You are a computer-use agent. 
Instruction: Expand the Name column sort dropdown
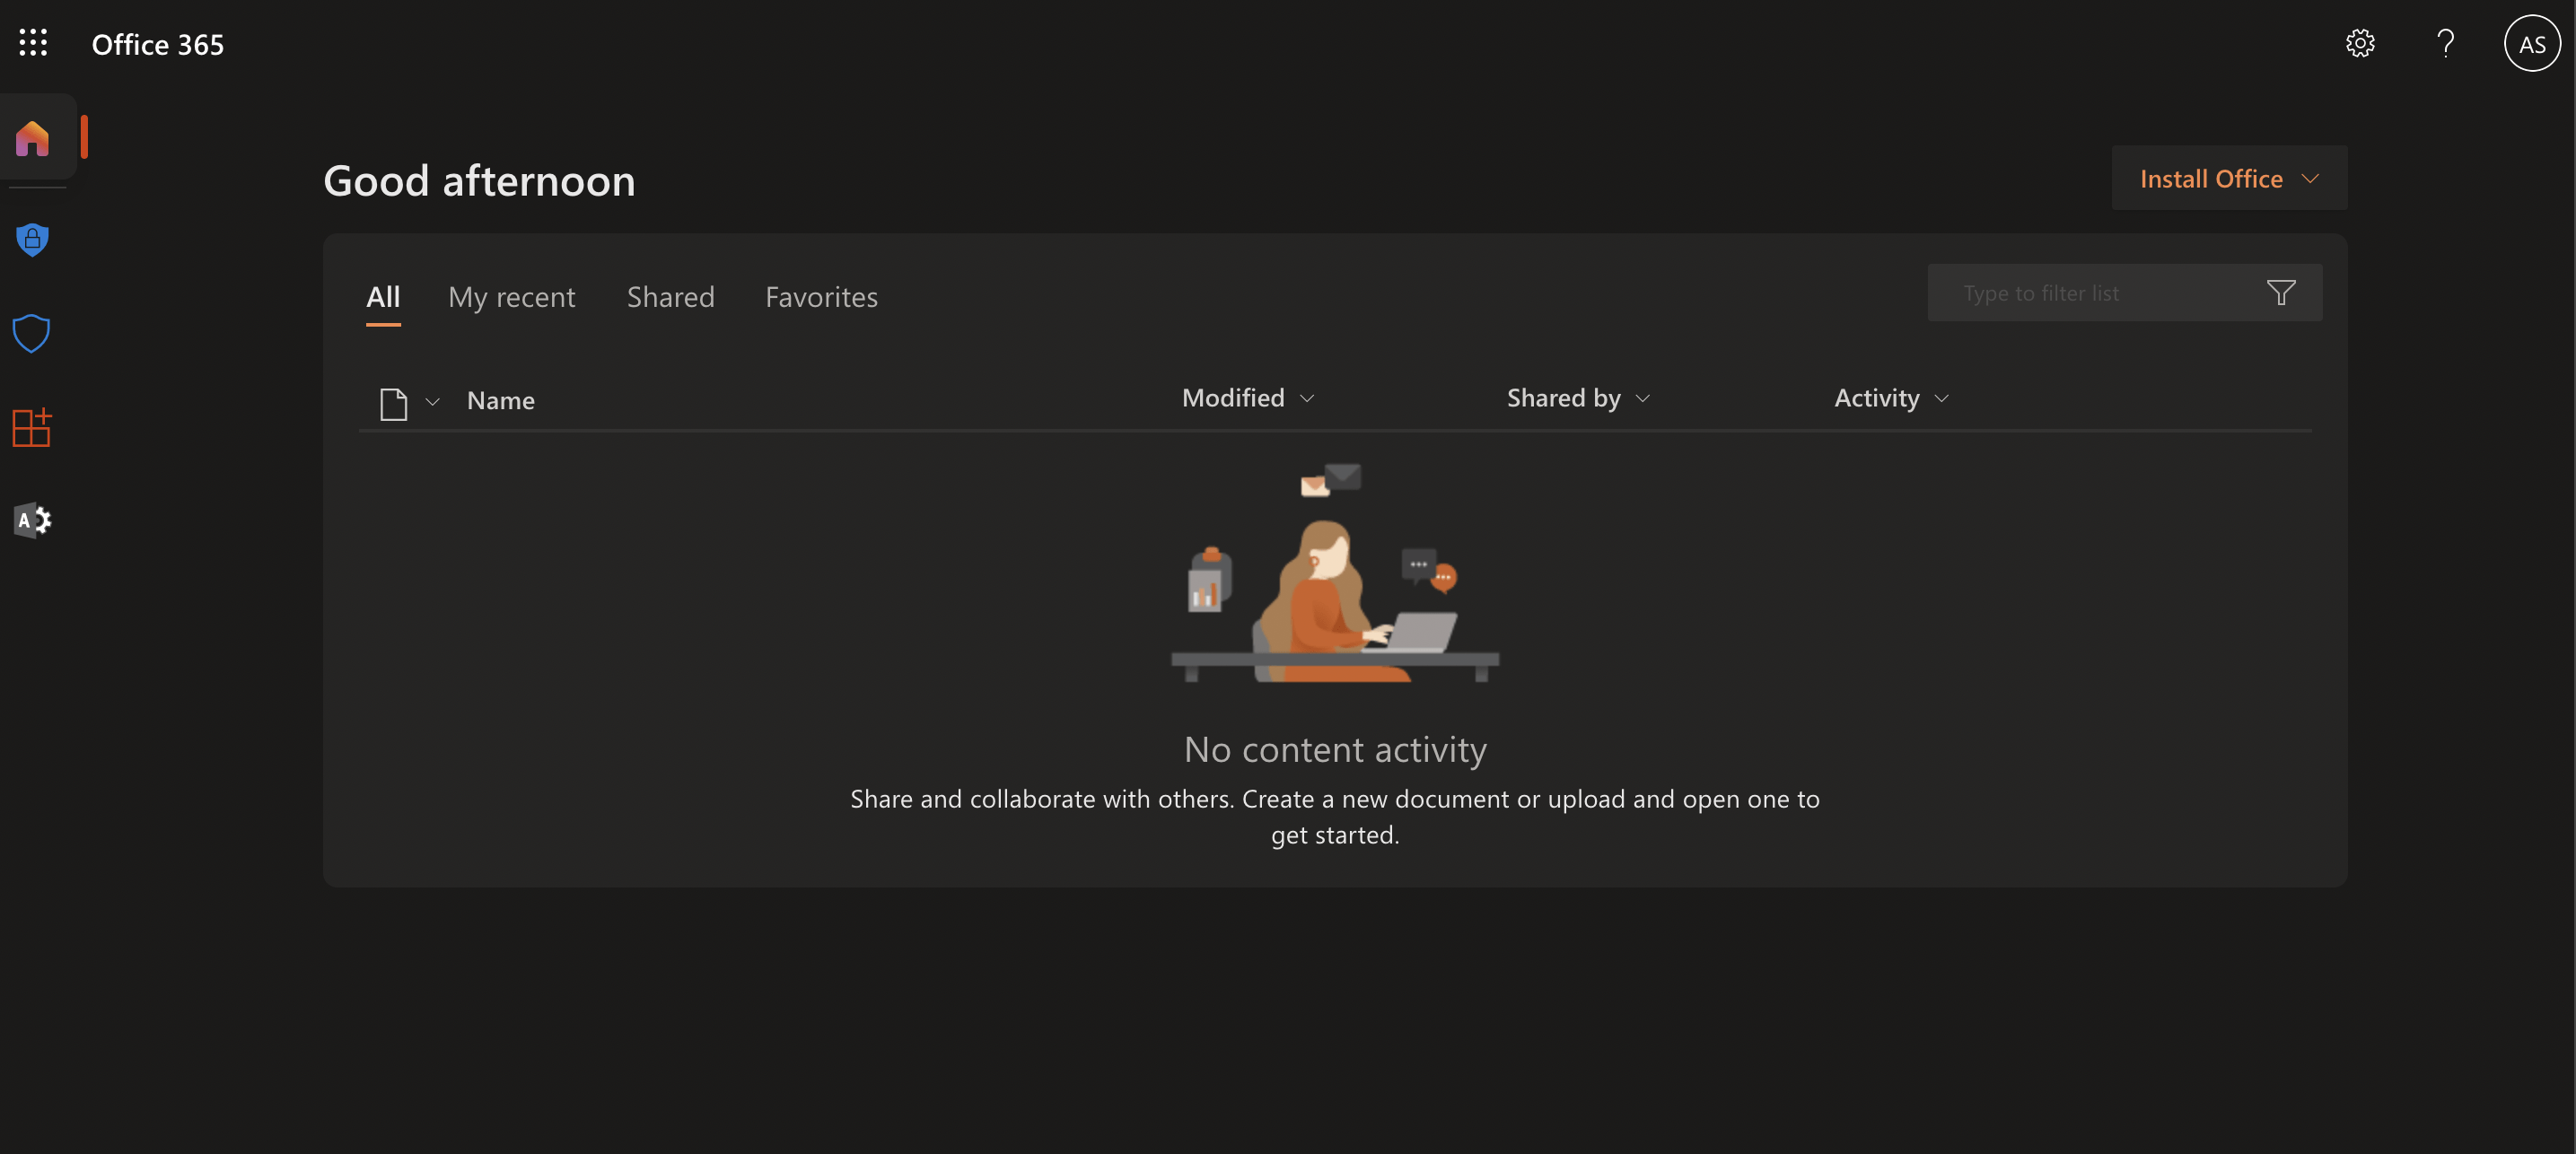(432, 399)
